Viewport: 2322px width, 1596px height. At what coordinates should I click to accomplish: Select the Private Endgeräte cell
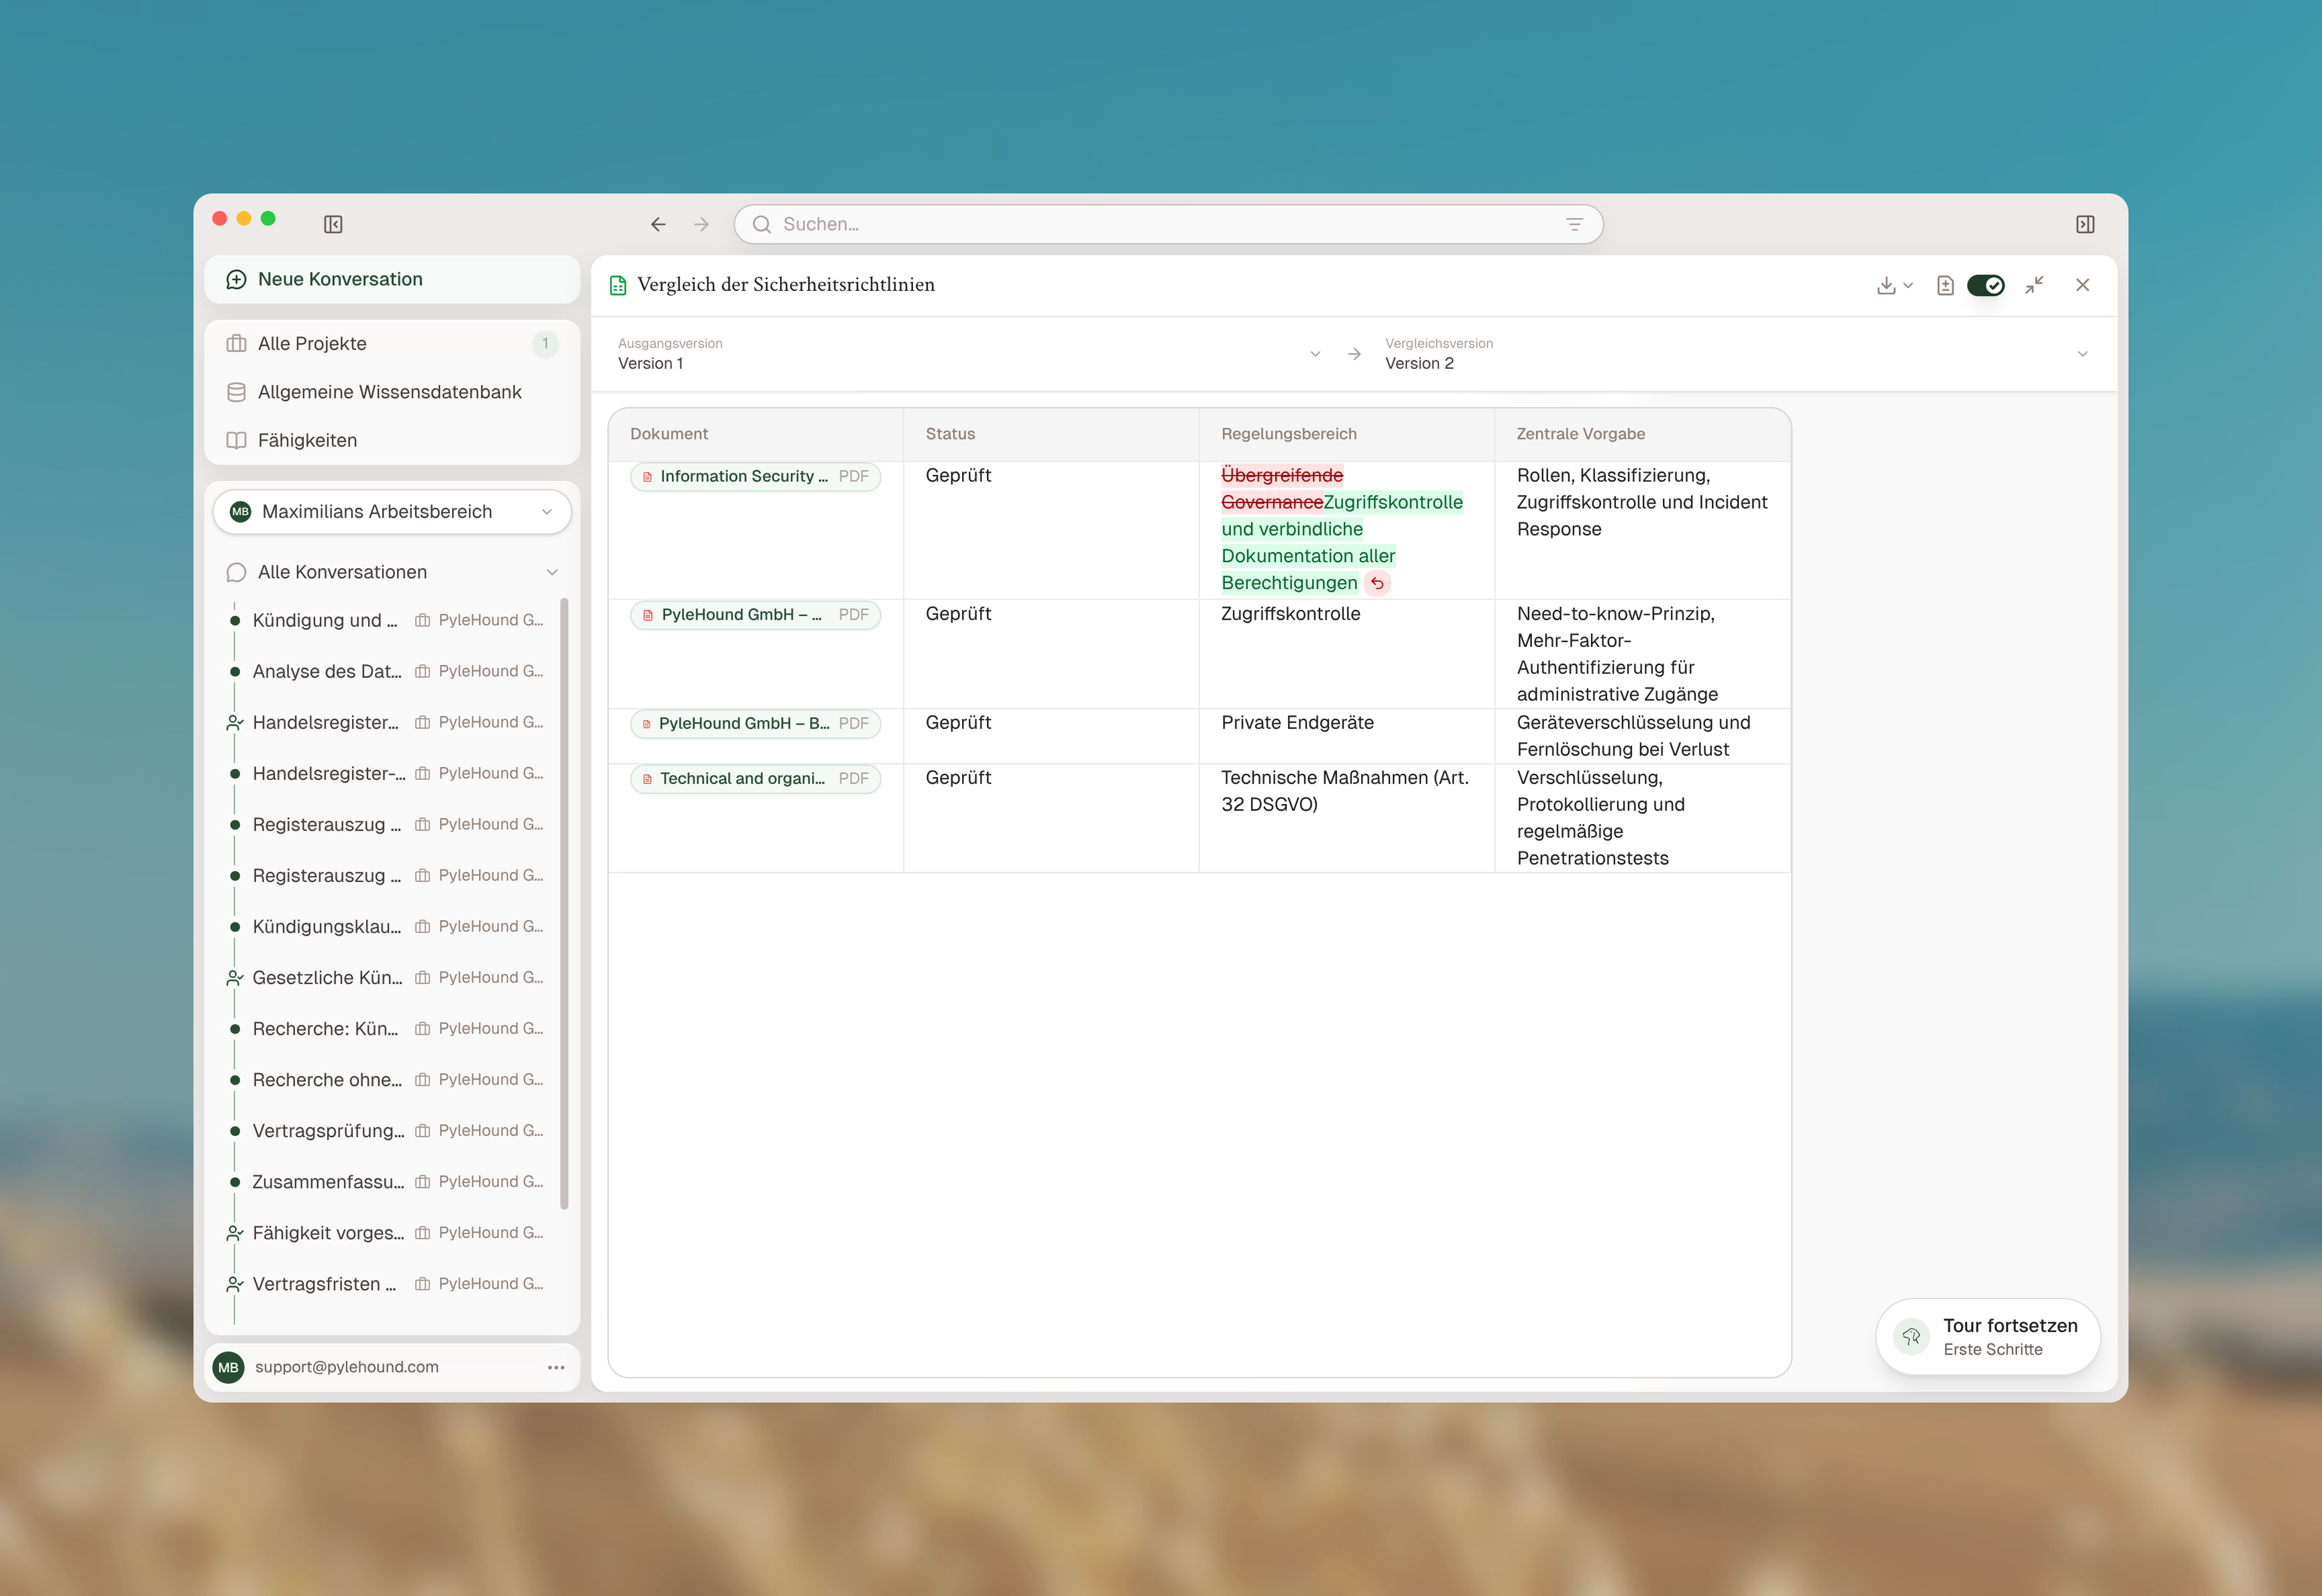(1346, 736)
